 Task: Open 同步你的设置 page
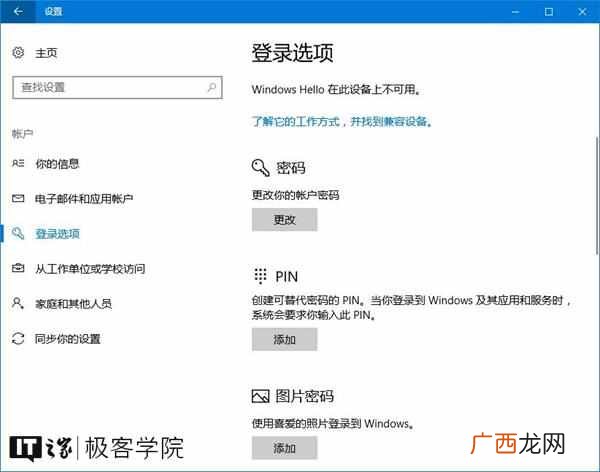point(68,339)
